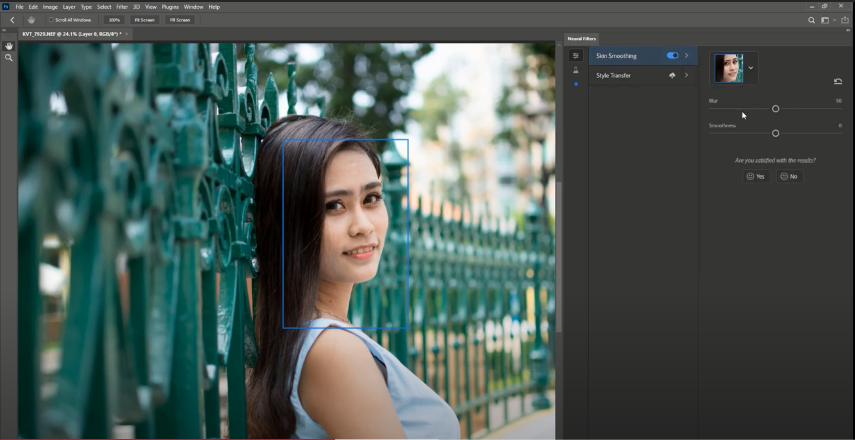Click the Blur slider handle
This screenshot has height=440, width=855.
(x=775, y=109)
